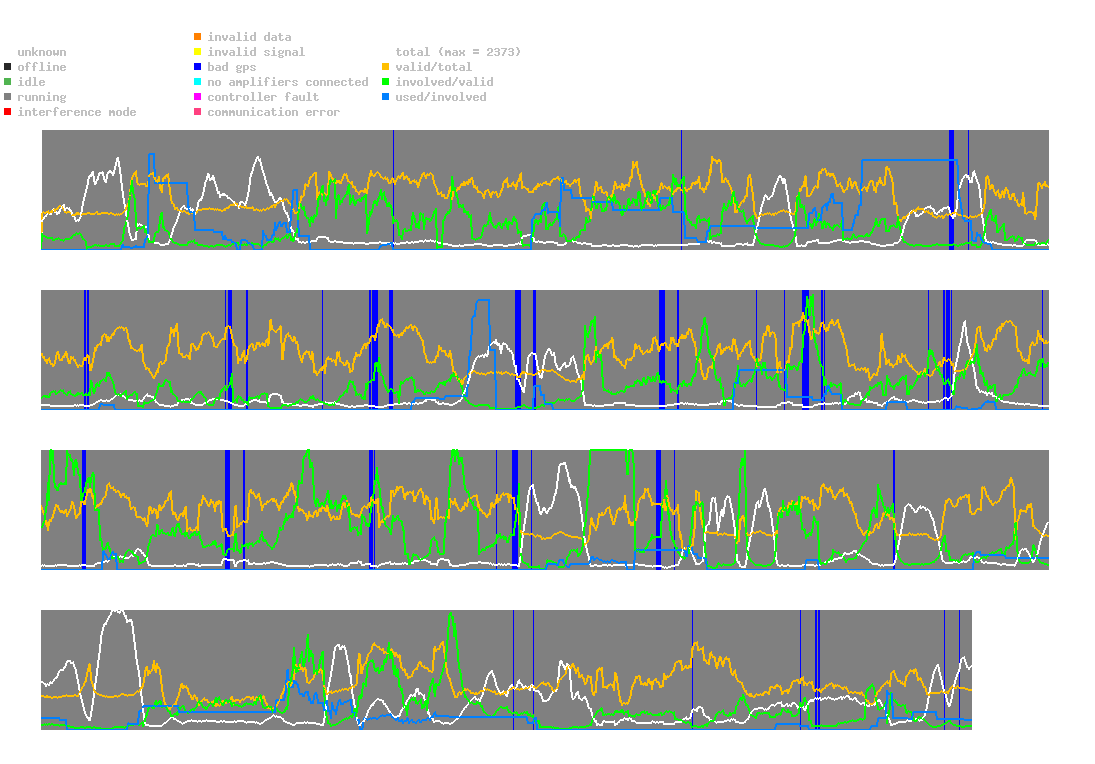Select the 'invalid signal' legend label

pos(256,52)
